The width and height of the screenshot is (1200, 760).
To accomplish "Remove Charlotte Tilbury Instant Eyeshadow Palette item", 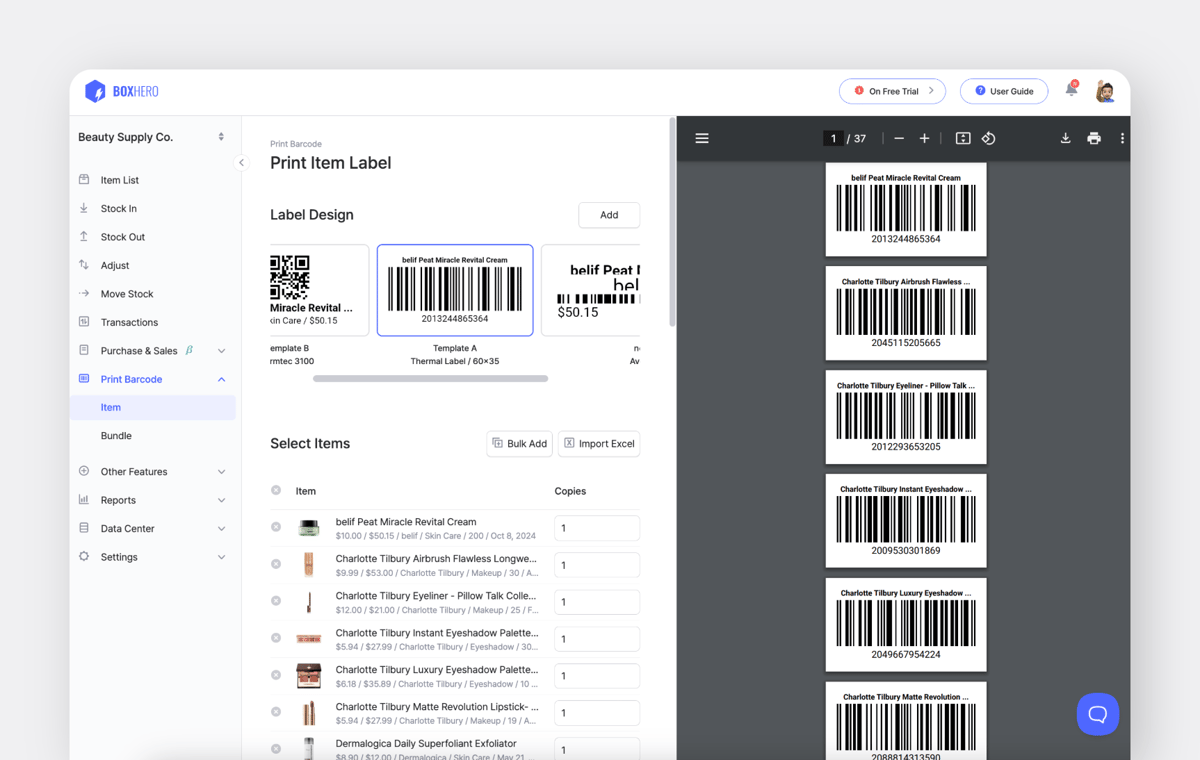I will tap(276, 638).
